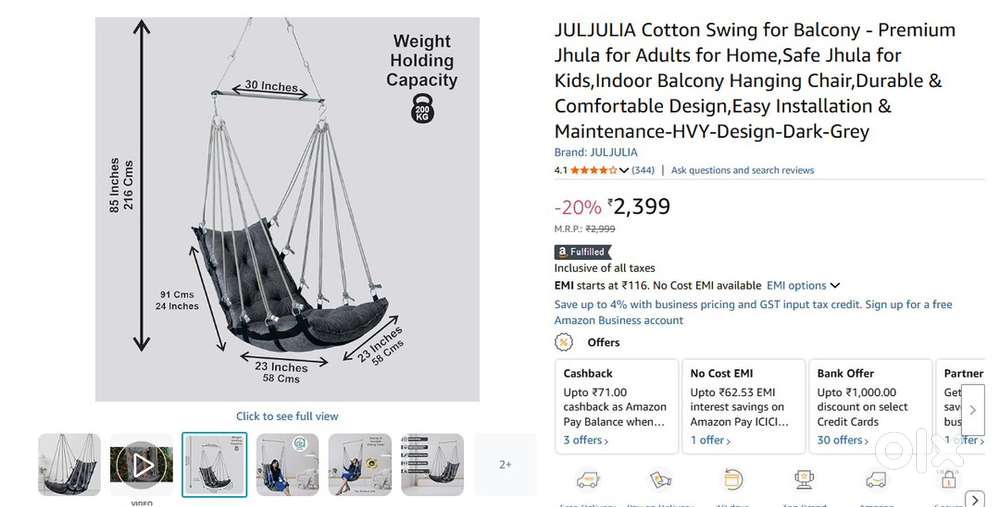
Task: Expand the star rating dropdown arrow
Action: coord(625,171)
